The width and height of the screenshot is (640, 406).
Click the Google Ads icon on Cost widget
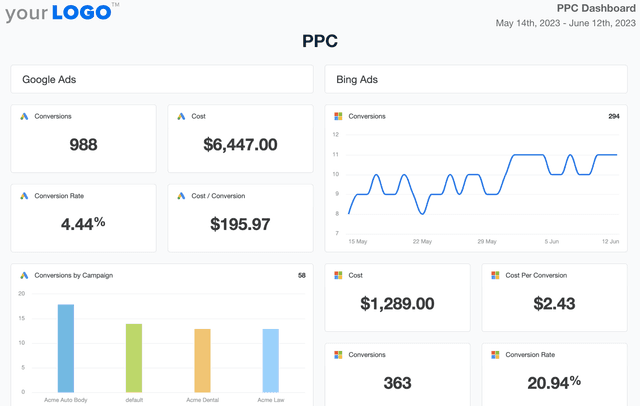pos(181,116)
